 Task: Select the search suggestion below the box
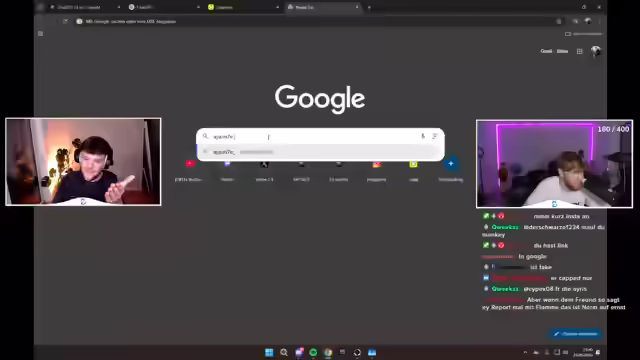point(320,152)
